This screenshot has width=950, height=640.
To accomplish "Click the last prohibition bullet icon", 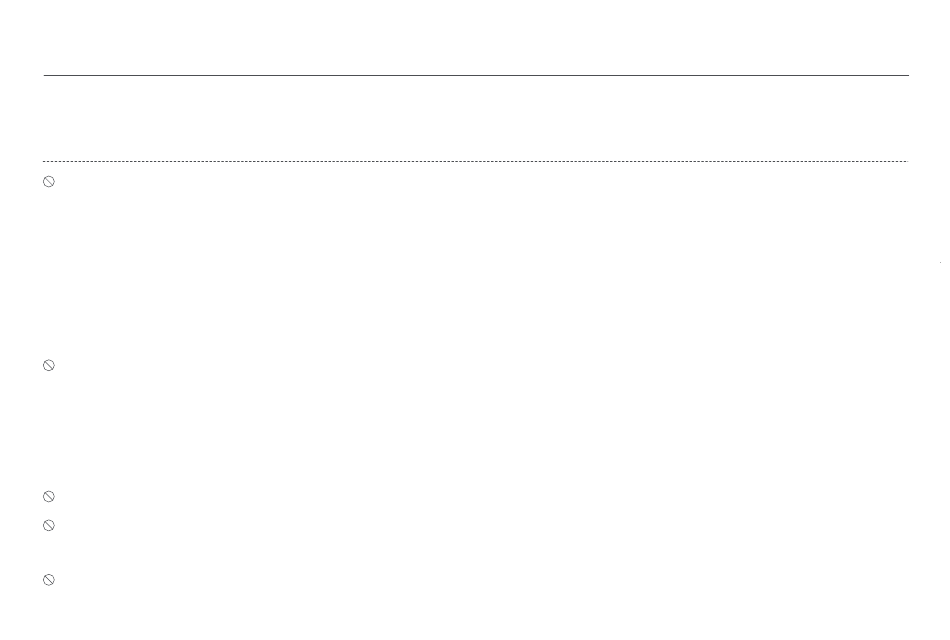I will (x=49, y=580).
